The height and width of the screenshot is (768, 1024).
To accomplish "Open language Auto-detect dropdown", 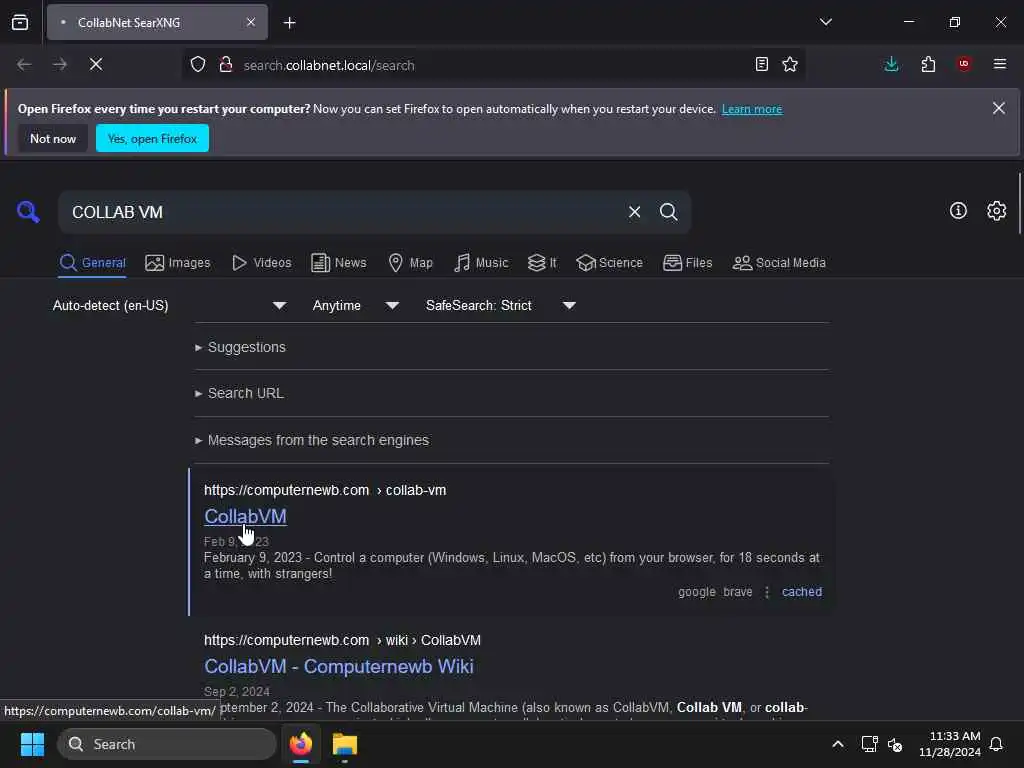I will coord(168,305).
